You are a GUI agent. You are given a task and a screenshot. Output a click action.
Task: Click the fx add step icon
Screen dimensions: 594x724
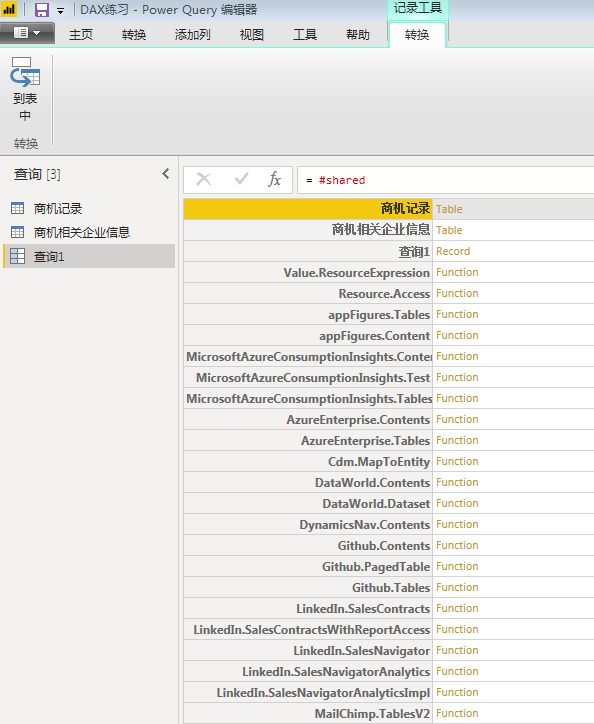[x=274, y=179]
